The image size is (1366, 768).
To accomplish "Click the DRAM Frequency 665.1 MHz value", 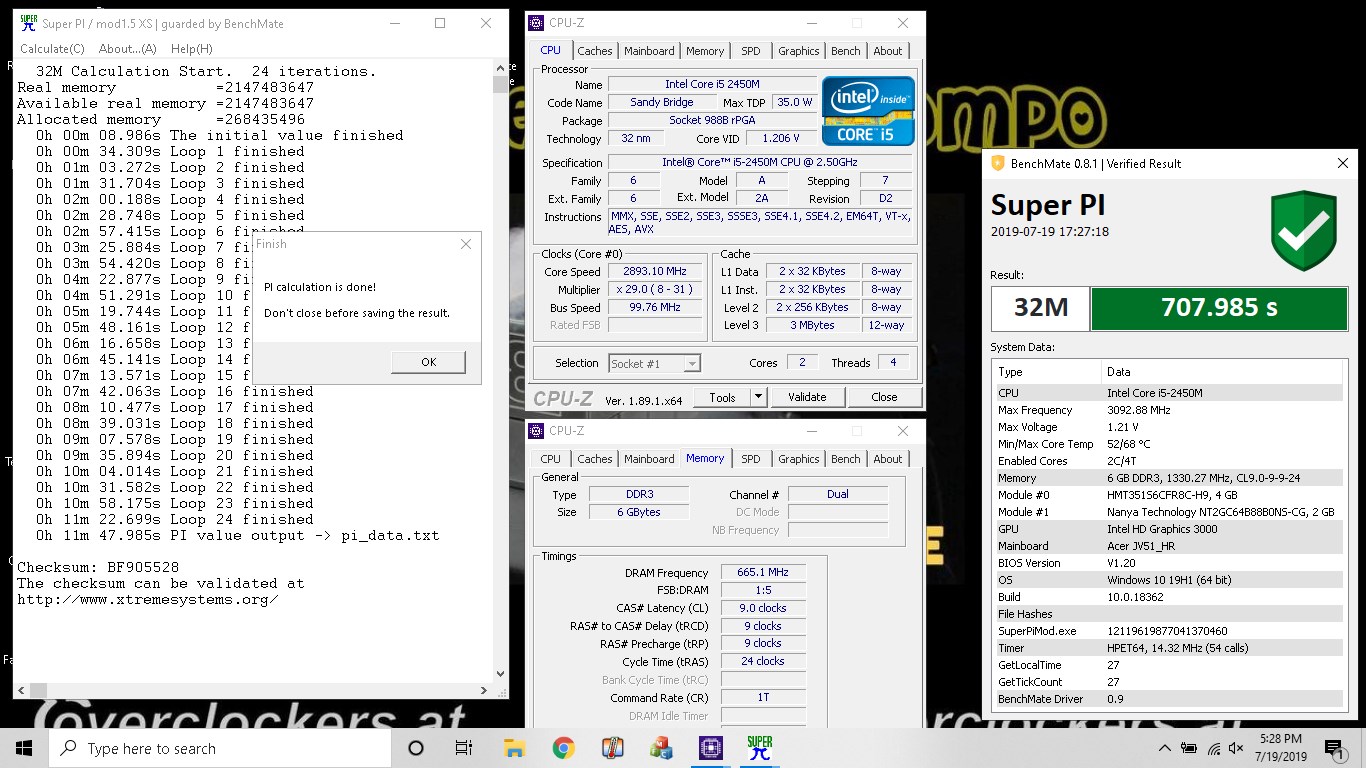I will click(762, 573).
